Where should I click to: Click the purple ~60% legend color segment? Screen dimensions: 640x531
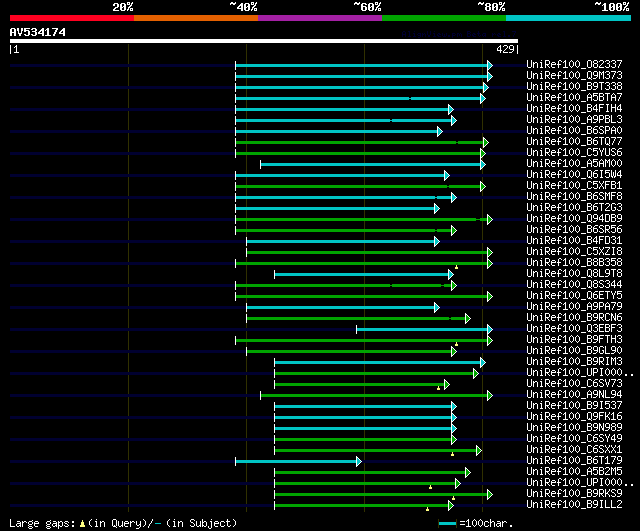coord(320,18)
